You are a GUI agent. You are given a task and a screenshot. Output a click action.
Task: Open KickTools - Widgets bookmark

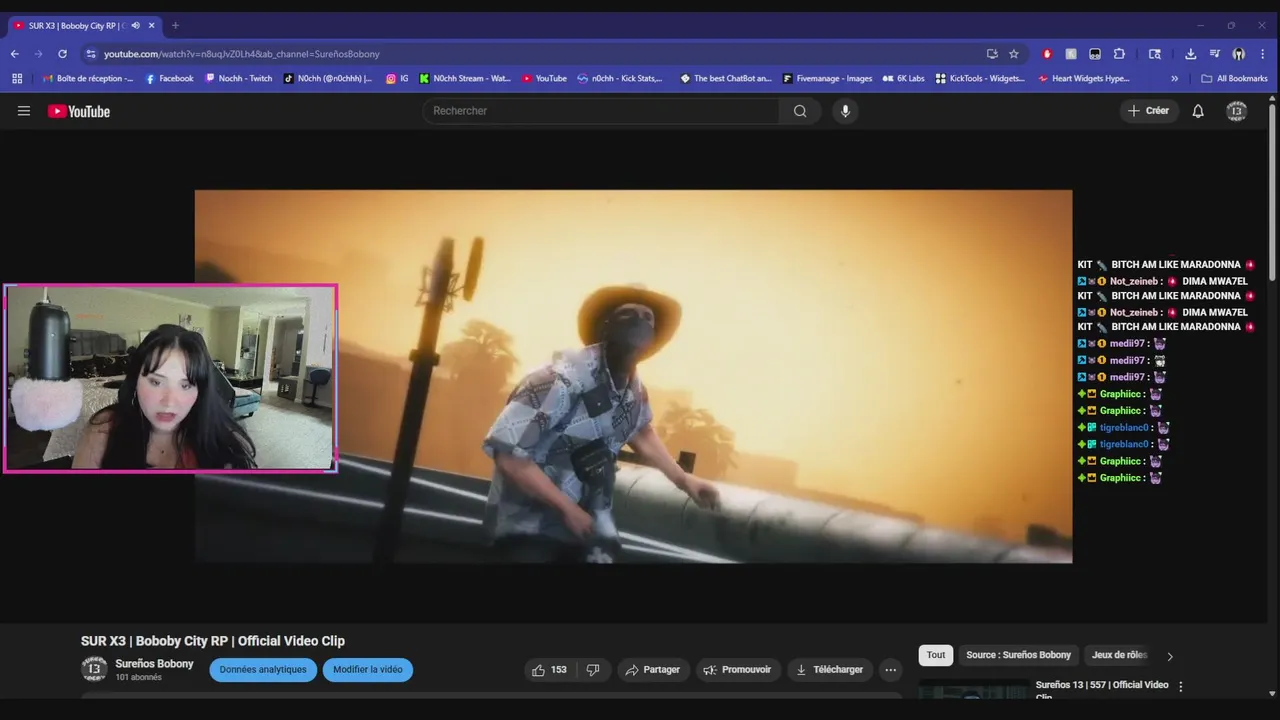(x=980, y=78)
